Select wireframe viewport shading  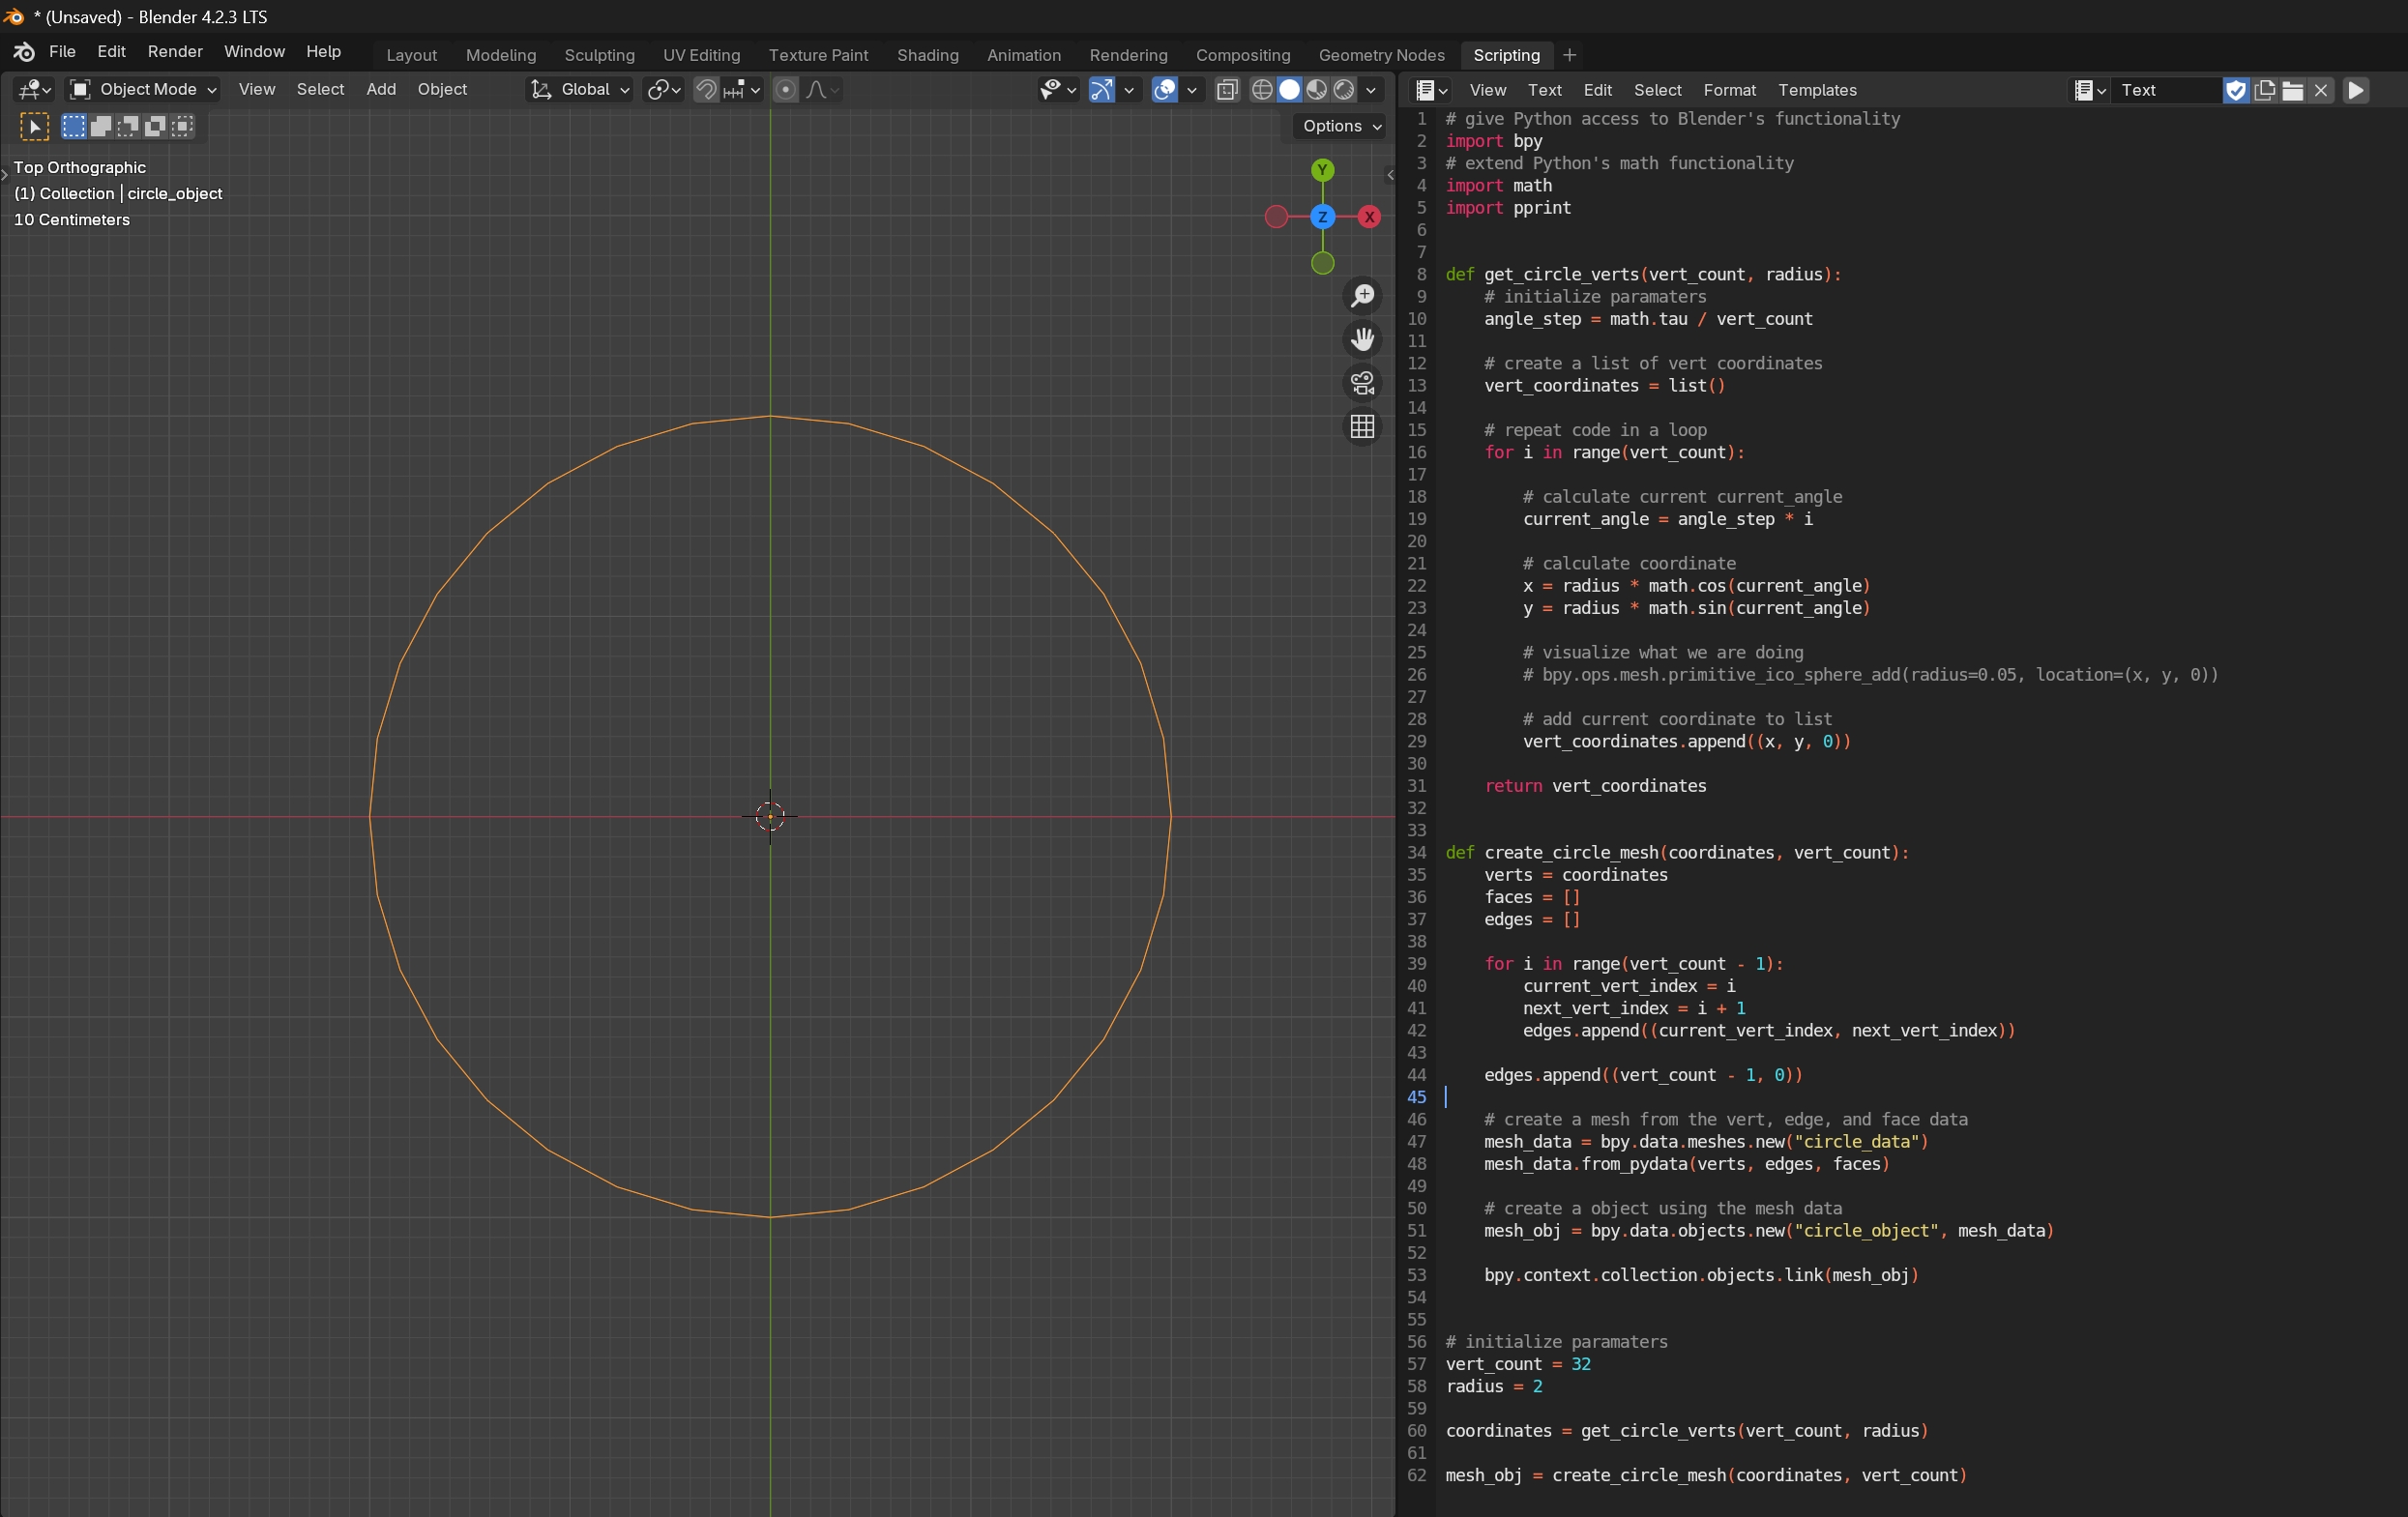pos(1262,90)
